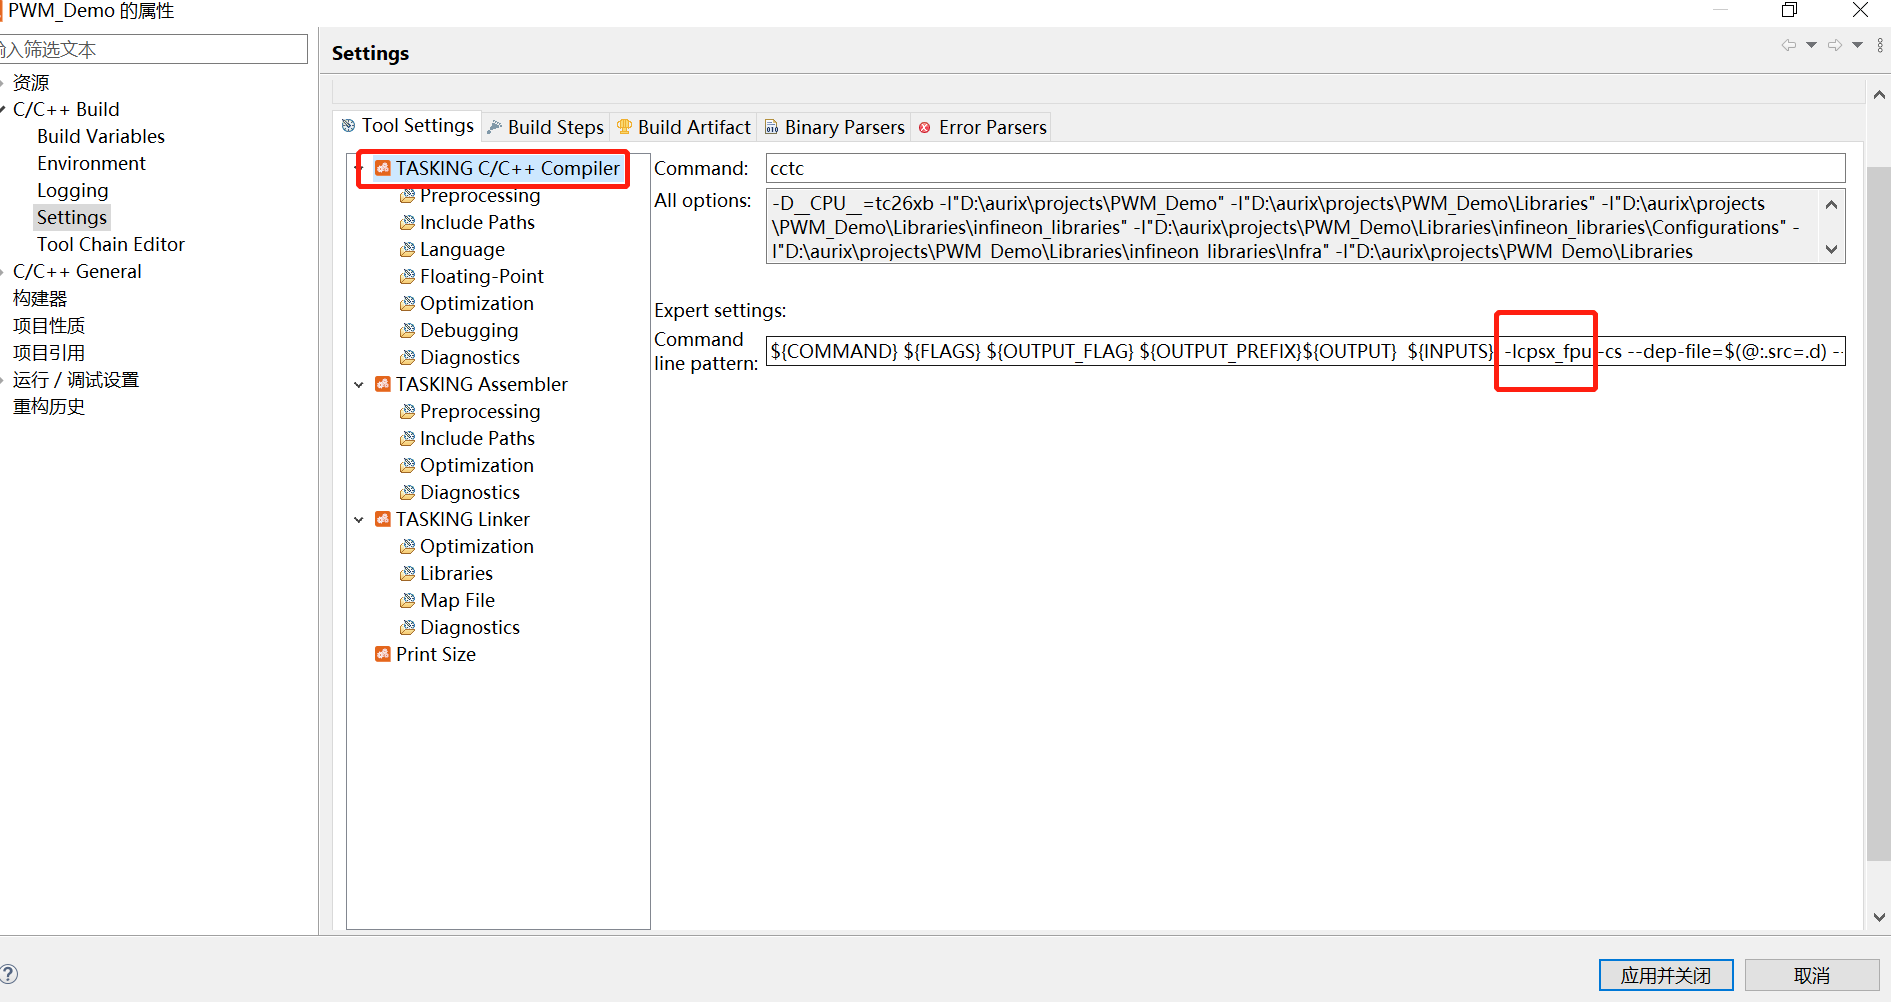Viewport: 1891px width, 1002px height.
Task: Click the Print Size node icon
Action: (x=383, y=654)
